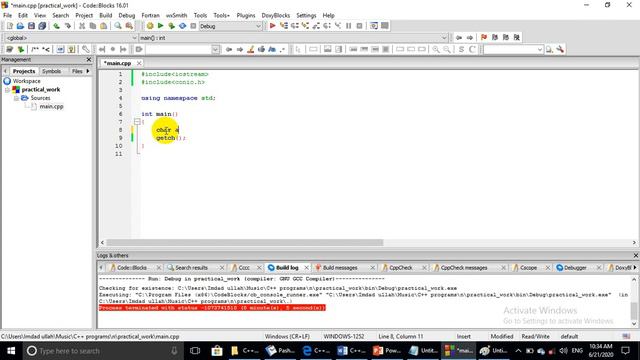
Task: Close the Management panel
Action: (x=89, y=60)
